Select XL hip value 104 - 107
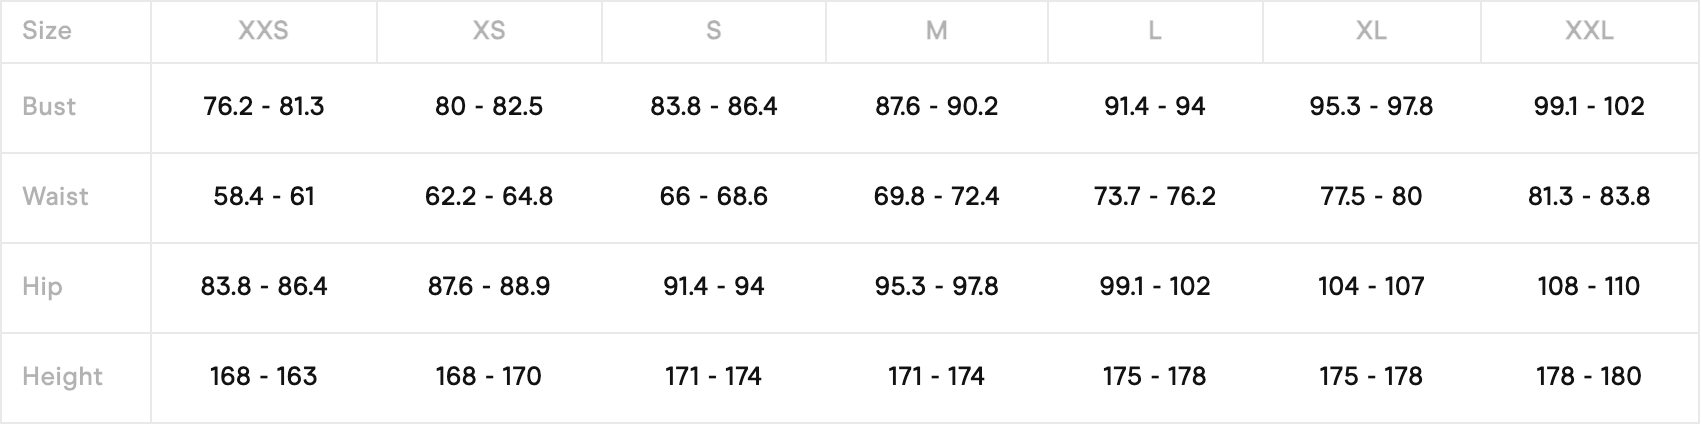This screenshot has height=426, width=1702. (1371, 287)
